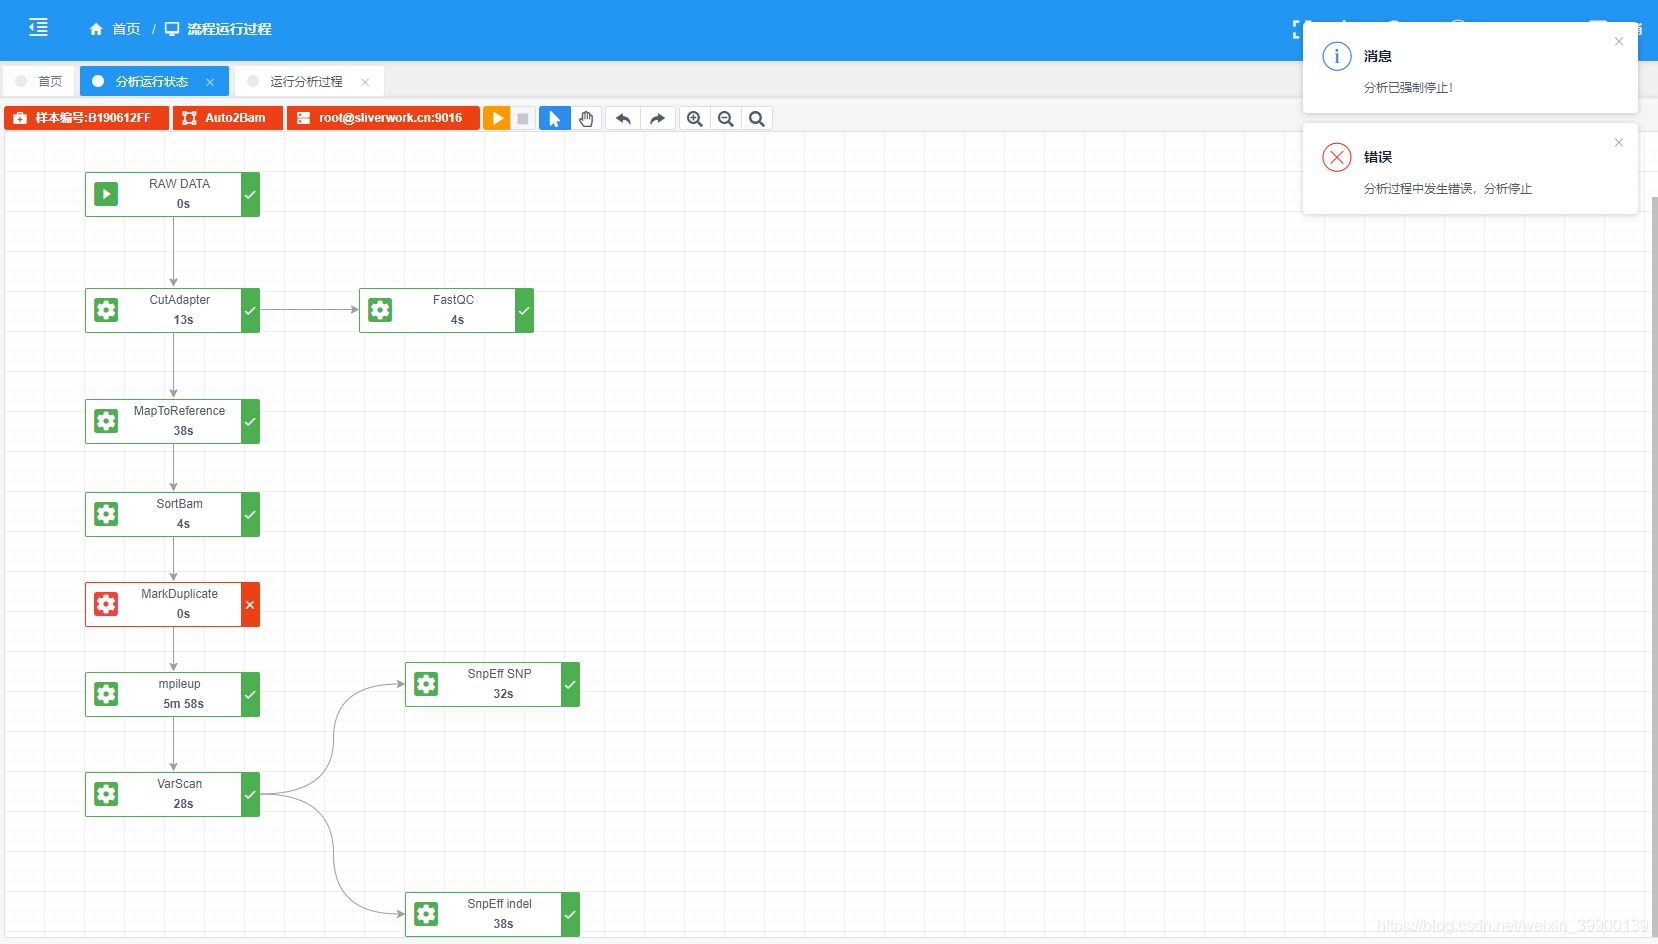Click RAW DATA play icon

click(x=106, y=194)
